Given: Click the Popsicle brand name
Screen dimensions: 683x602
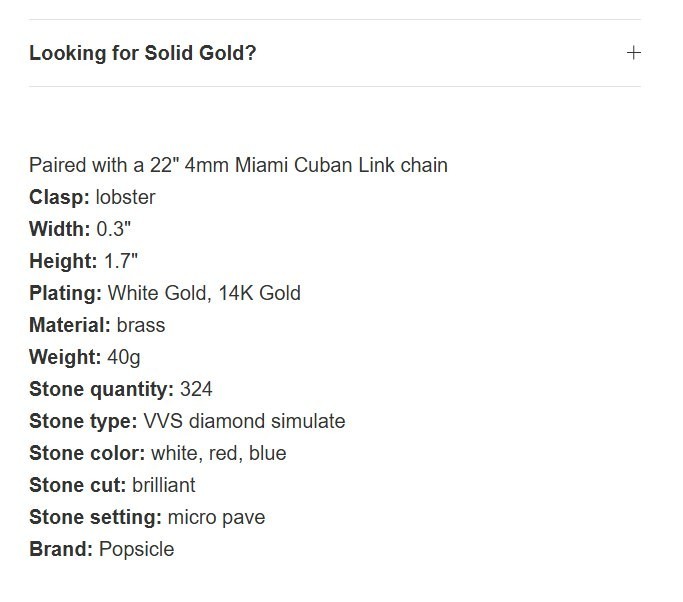Looking at the screenshot, I should point(137,550).
